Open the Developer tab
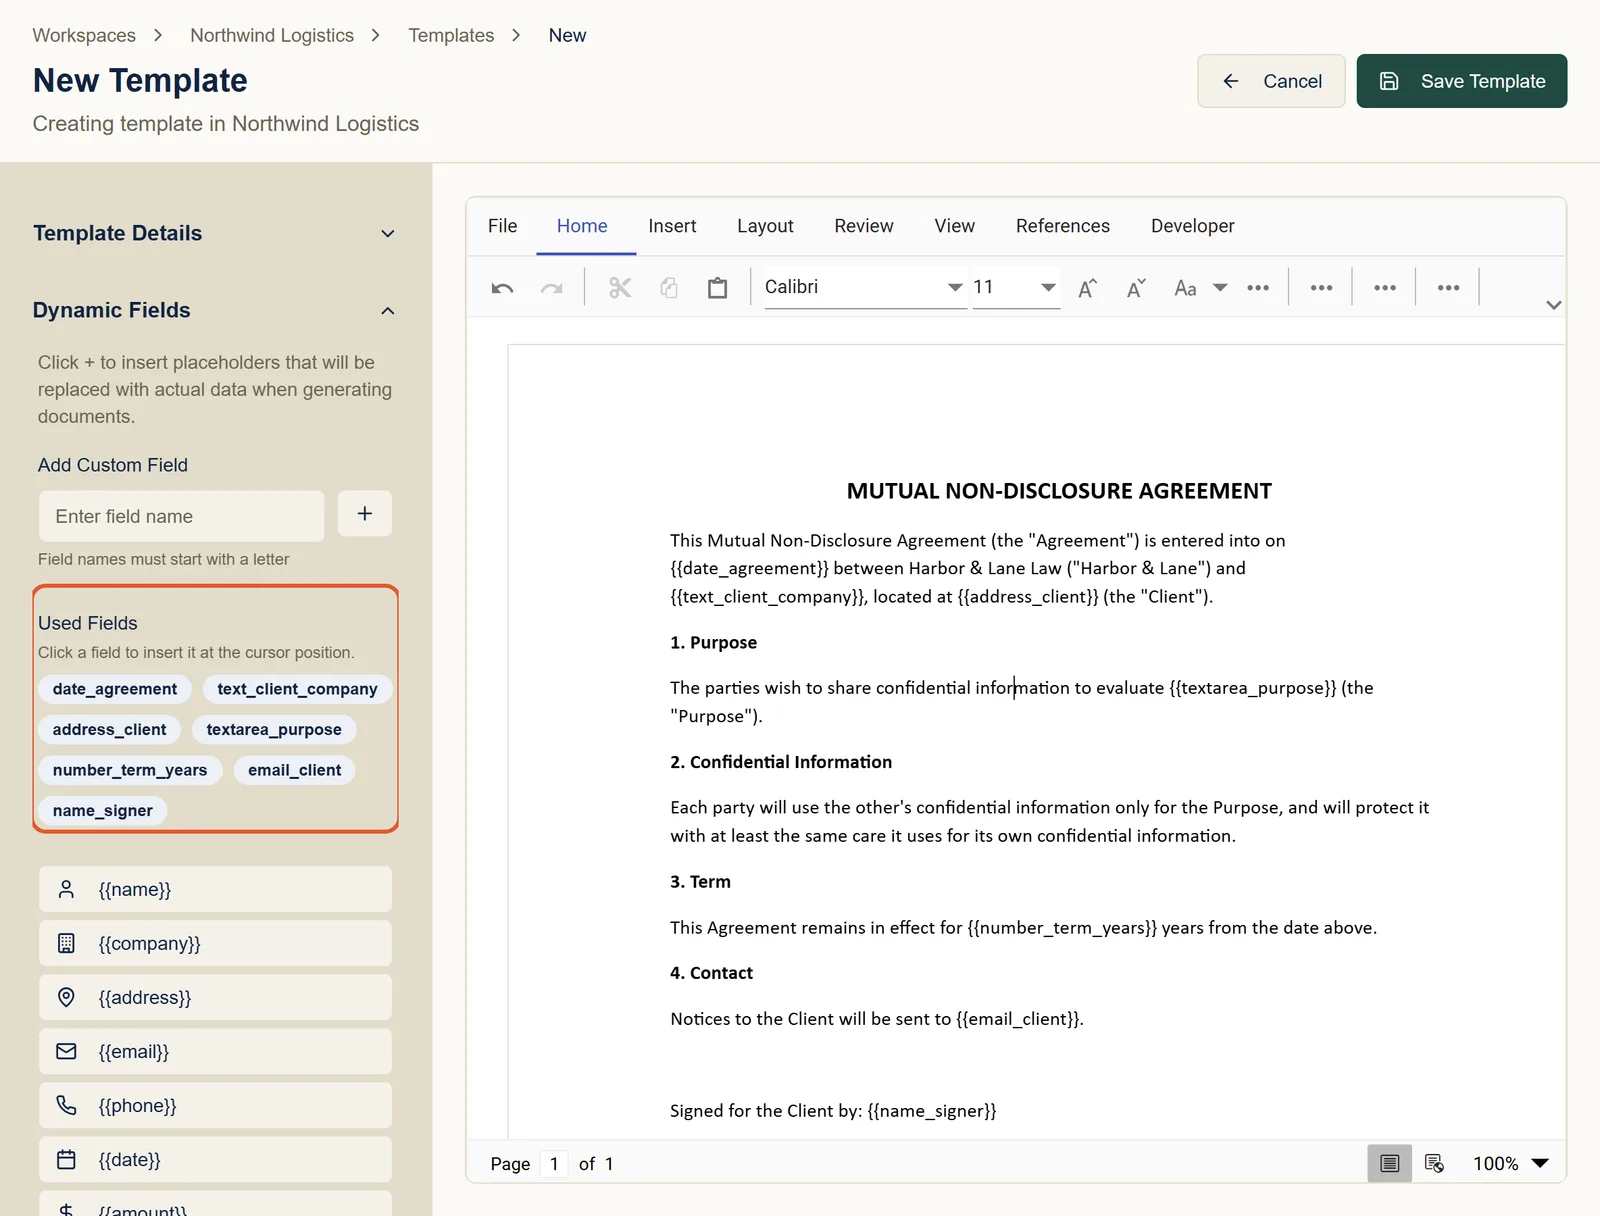The height and width of the screenshot is (1216, 1600). pos(1192,226)
